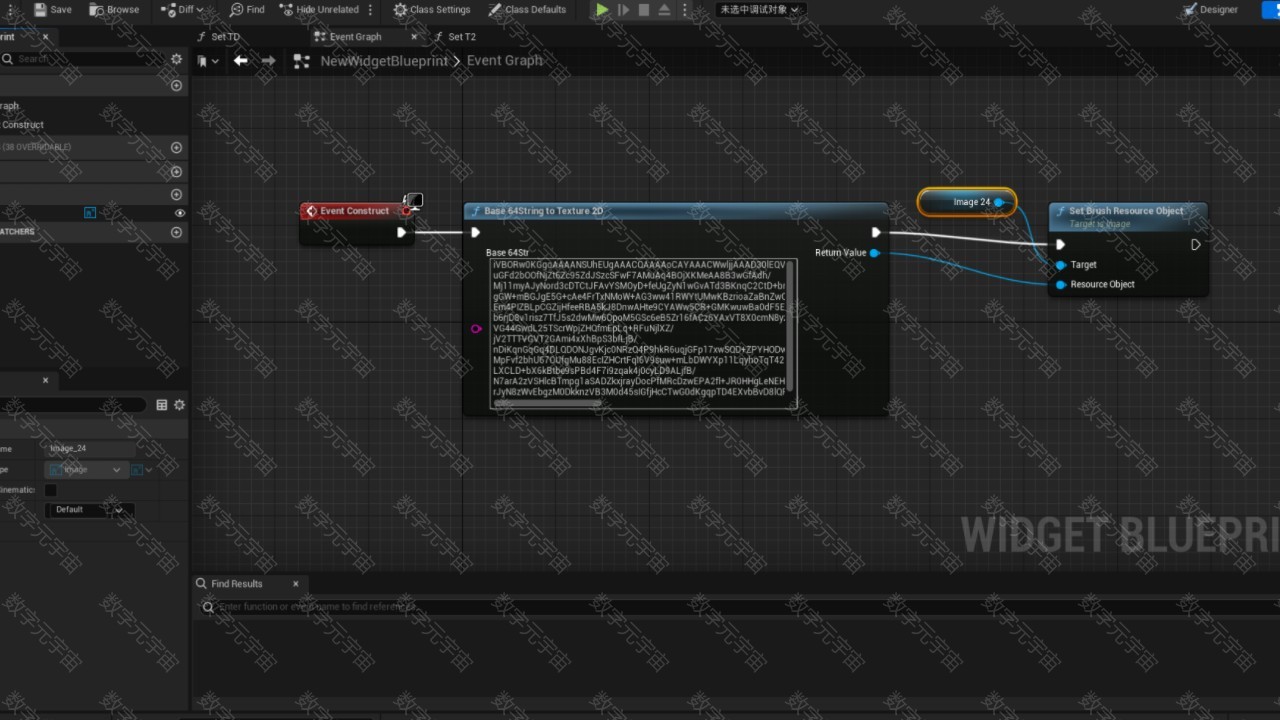The image size is (1280, 720).
Task: Browse to the asset in Content Browser
Action: pos(114,9)
